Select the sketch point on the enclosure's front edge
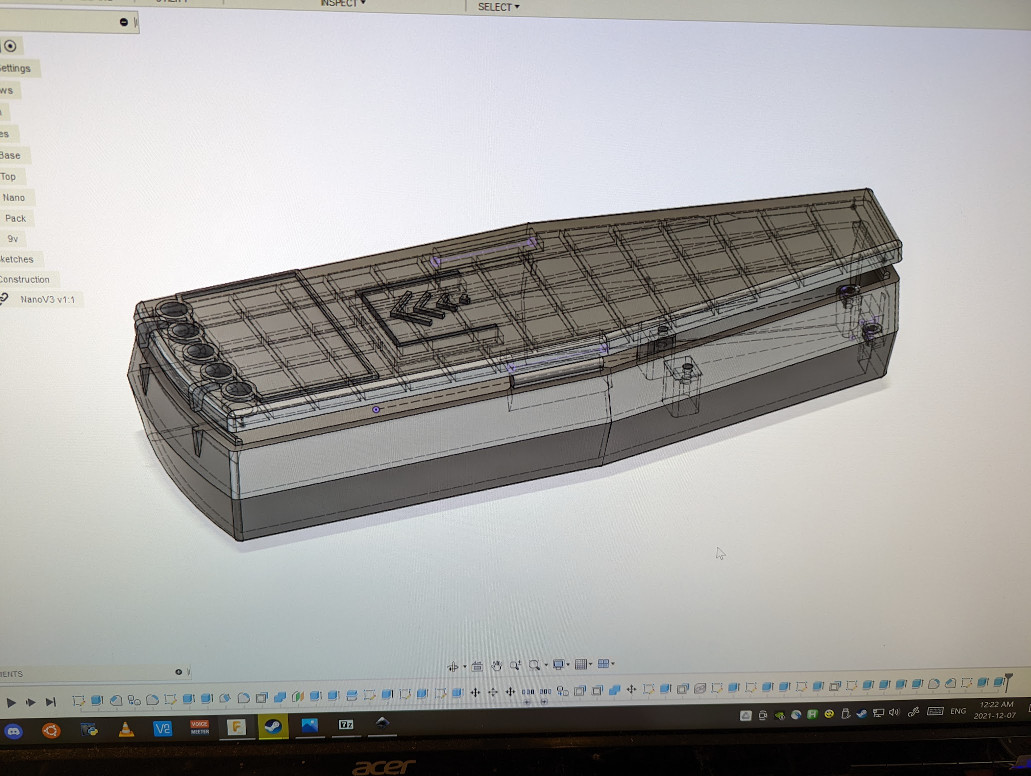This screenshot has height=776, width=1031. 375,410
